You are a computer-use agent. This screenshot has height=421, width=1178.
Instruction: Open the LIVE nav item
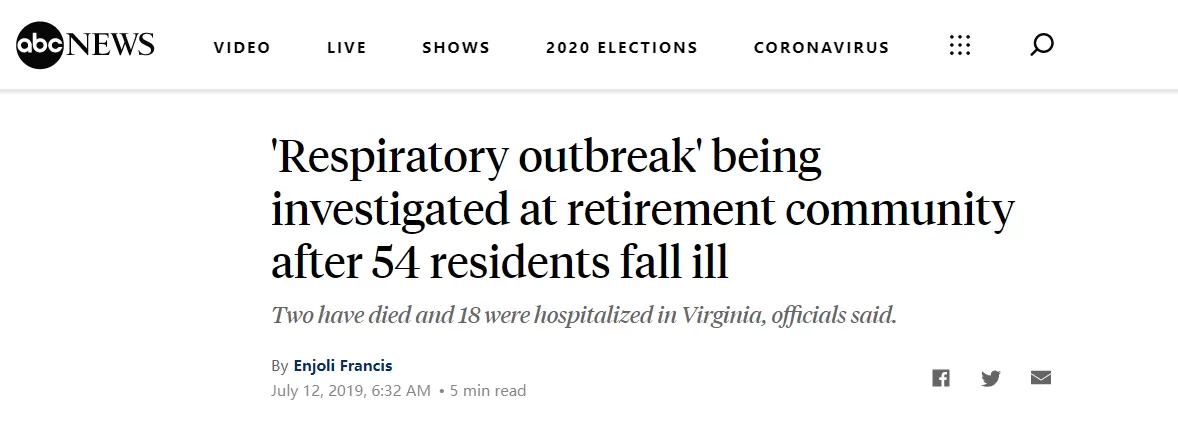346,47
